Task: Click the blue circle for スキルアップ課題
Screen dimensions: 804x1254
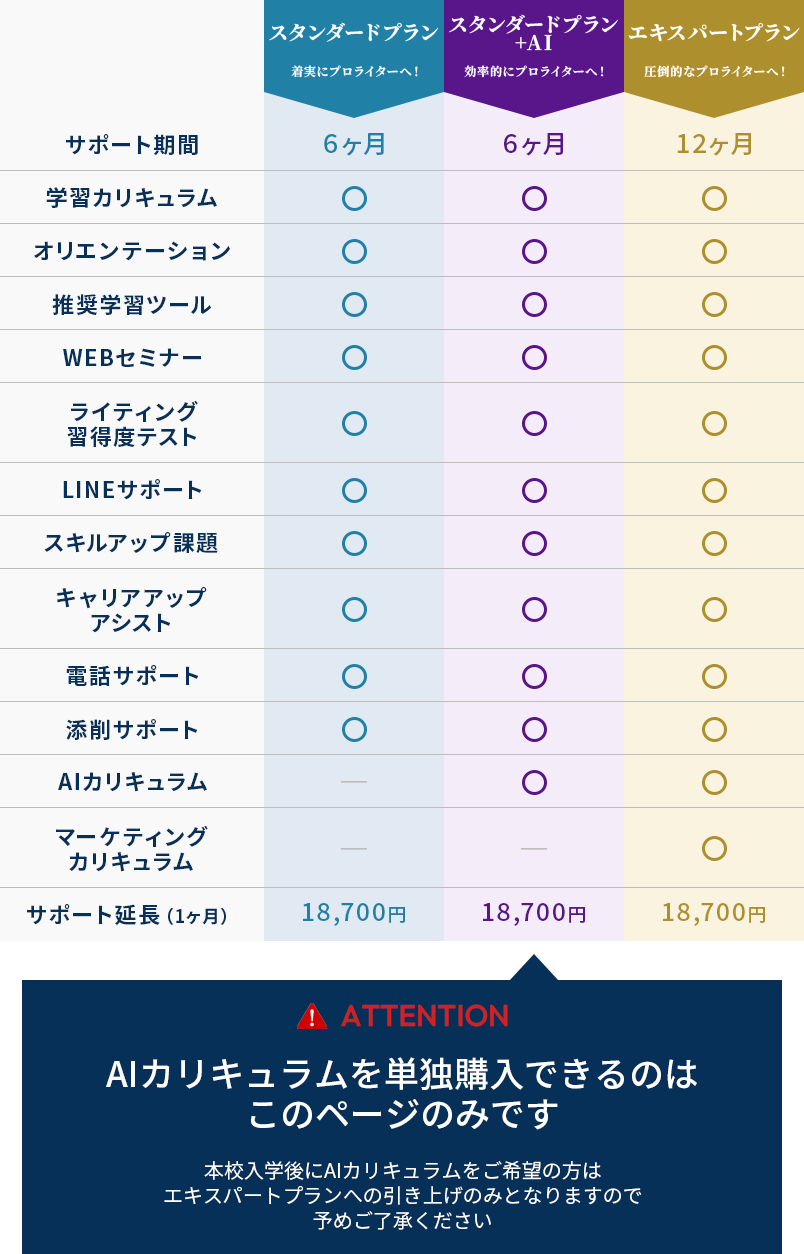Action: 354,543
